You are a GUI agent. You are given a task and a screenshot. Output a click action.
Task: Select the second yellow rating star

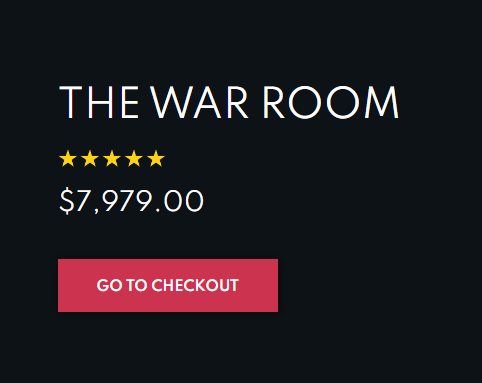pyautogui.click(x=90, y=158)
